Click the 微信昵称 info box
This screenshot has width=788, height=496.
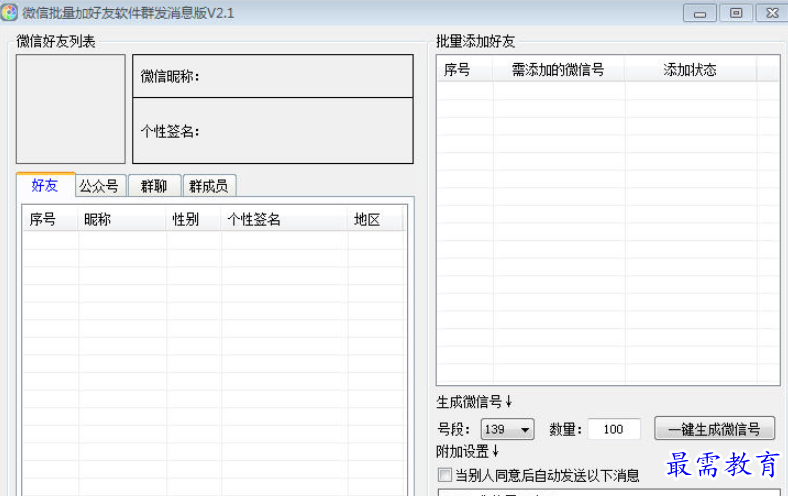pos(273,76)
